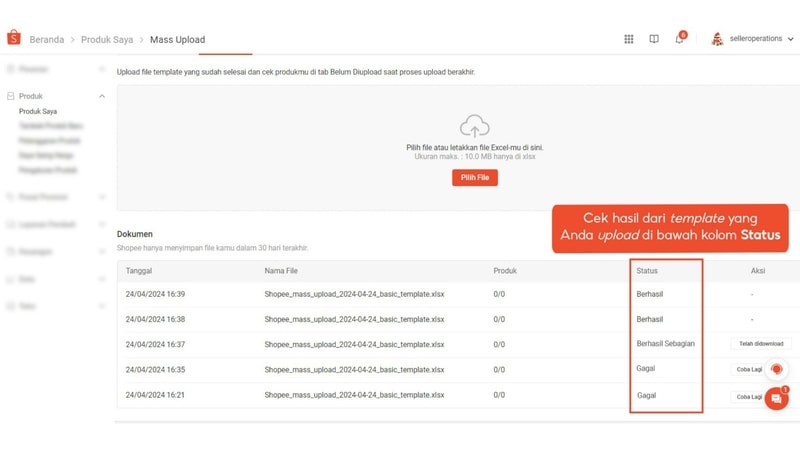Image resolution: width=800 pixels, height=450 pixels.
Task: Click the Pilih File button
Action: 474,178
